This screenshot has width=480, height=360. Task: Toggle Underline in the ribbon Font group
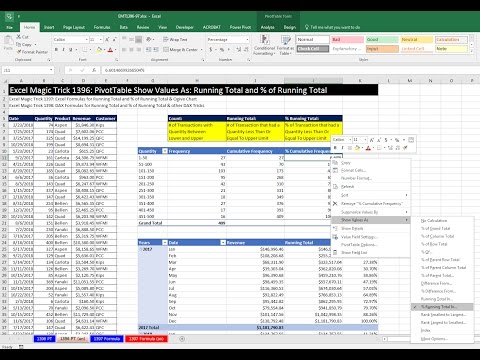click(70, 50)
